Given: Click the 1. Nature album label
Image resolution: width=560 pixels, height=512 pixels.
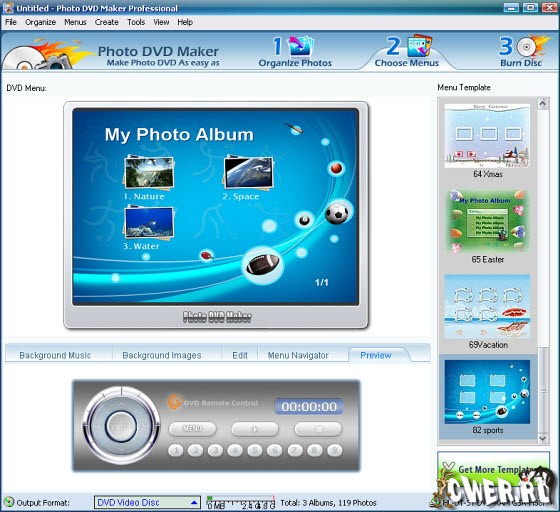Looking at the screenshot, I should tap(144, 196).
